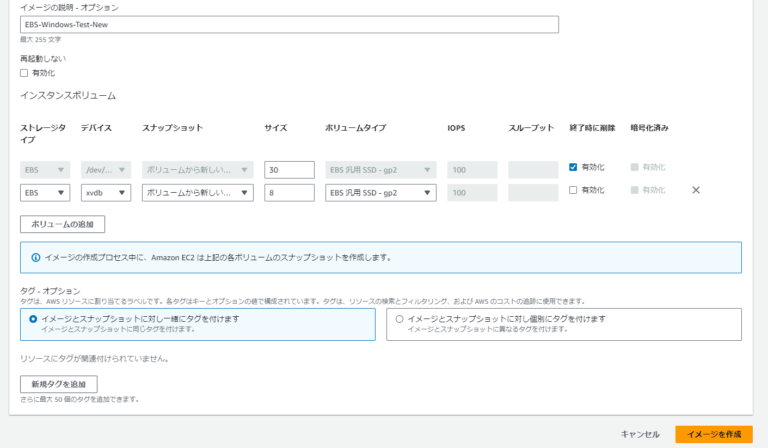
Task: Click the デバイス column header
Action: tap(96, 128)
